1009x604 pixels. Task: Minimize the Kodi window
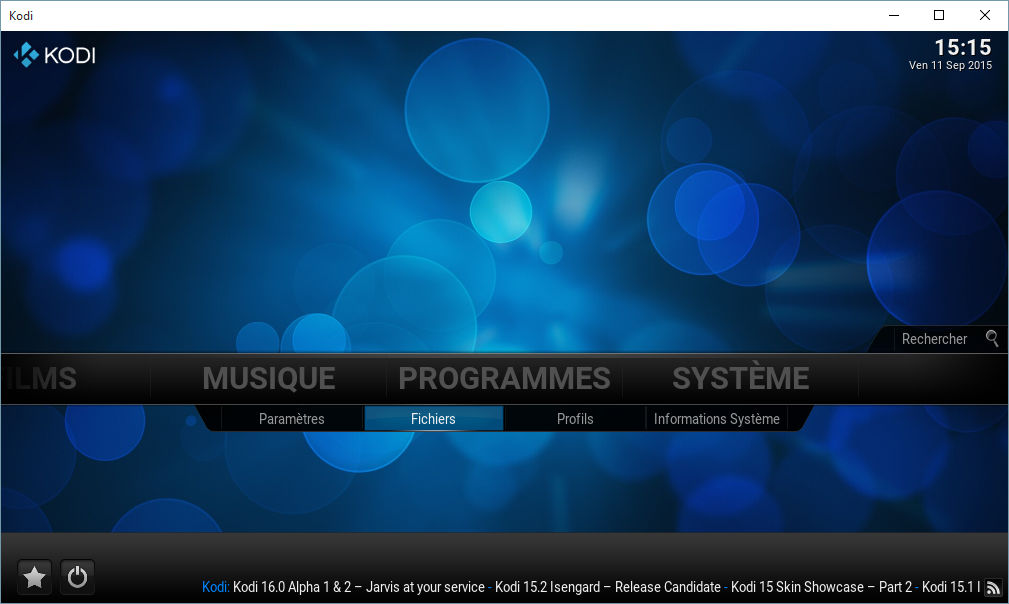point(894,15)
